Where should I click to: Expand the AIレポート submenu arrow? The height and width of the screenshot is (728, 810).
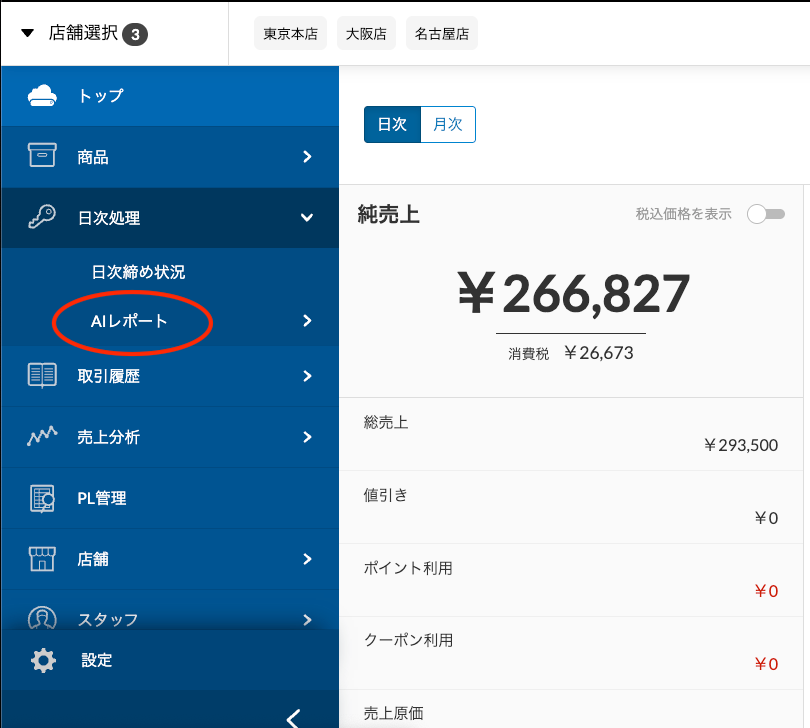pyautogui.click(x=307, y=321)
